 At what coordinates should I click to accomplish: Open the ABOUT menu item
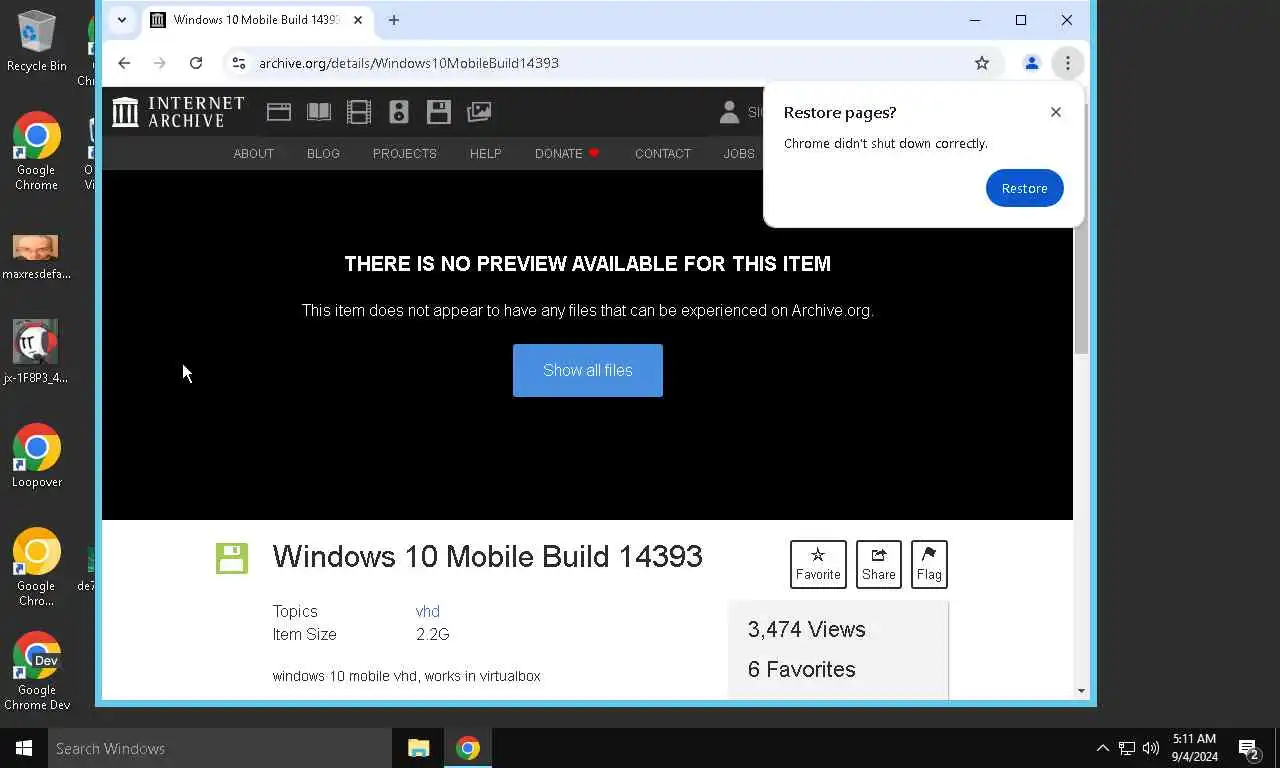pos(253,153)
